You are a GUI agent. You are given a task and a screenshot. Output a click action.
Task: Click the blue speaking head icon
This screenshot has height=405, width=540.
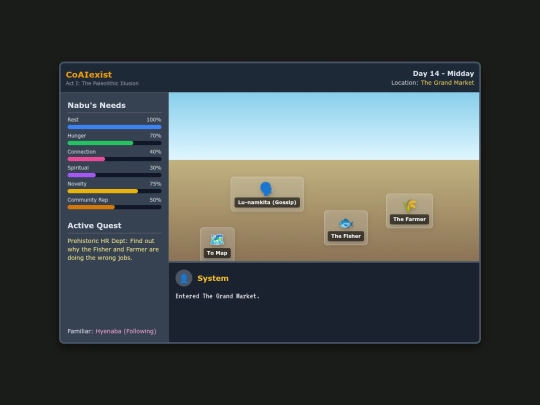click(x=266, y=189)
